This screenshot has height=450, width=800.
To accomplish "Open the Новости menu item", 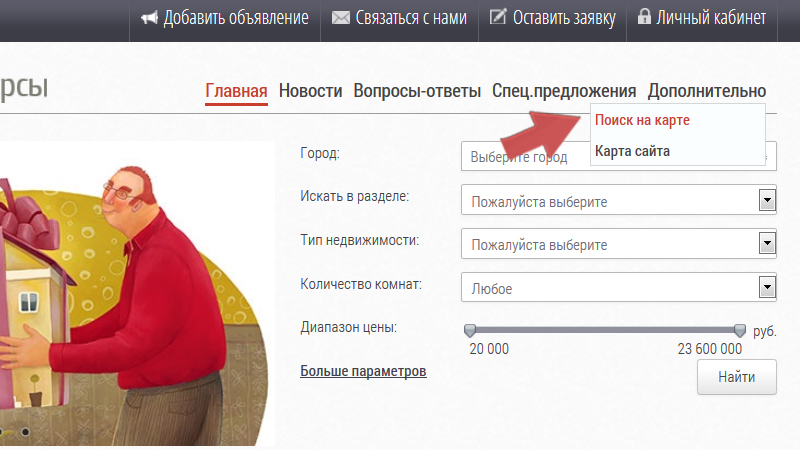I will [310, 91].
